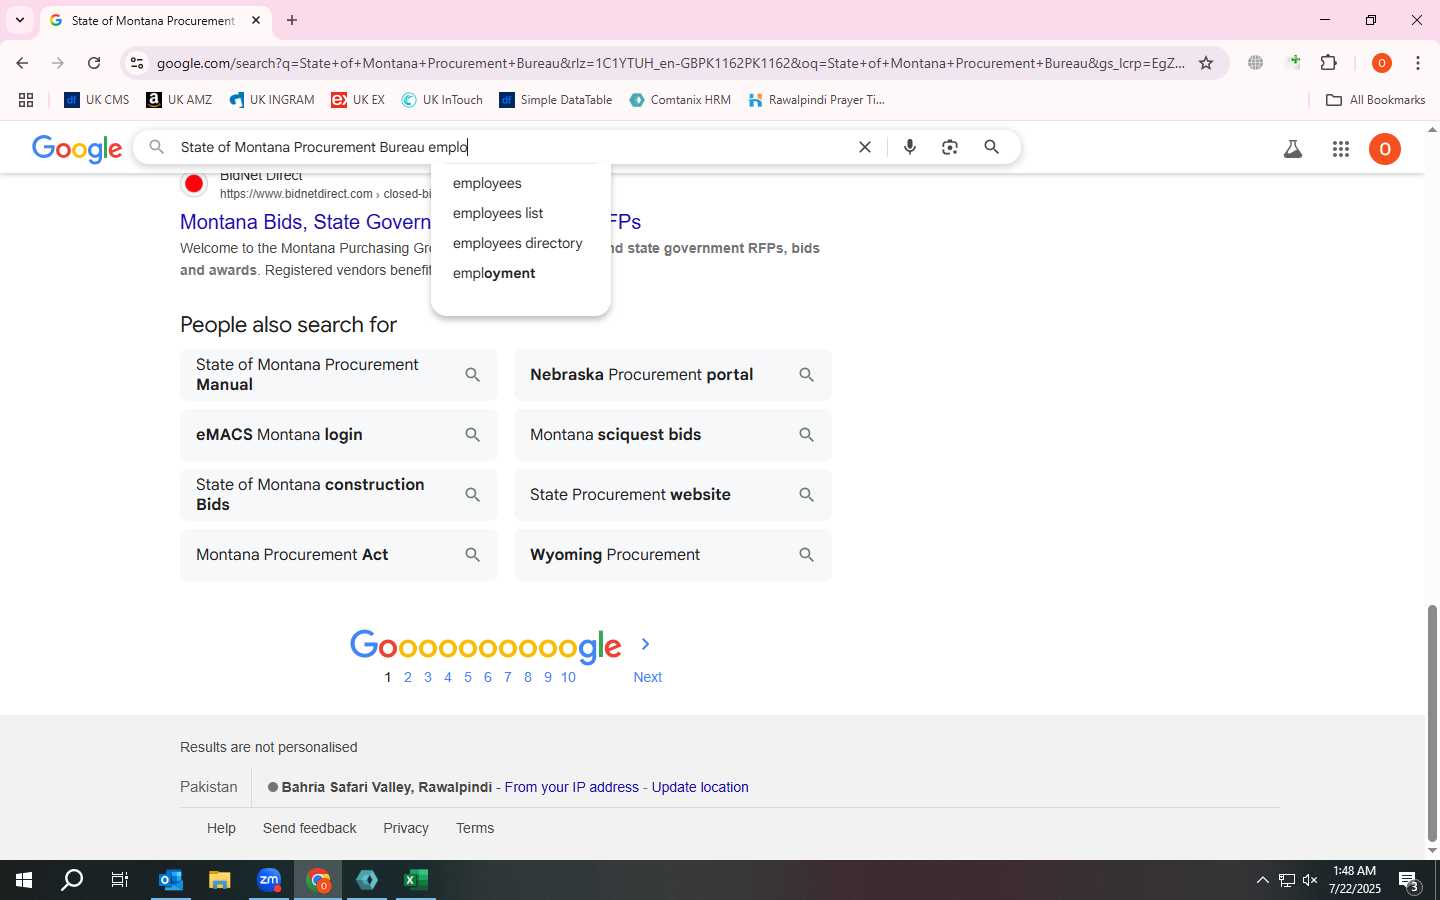Open the Windows Start menu
1440x900 pixels.
[x=24, y=880]
